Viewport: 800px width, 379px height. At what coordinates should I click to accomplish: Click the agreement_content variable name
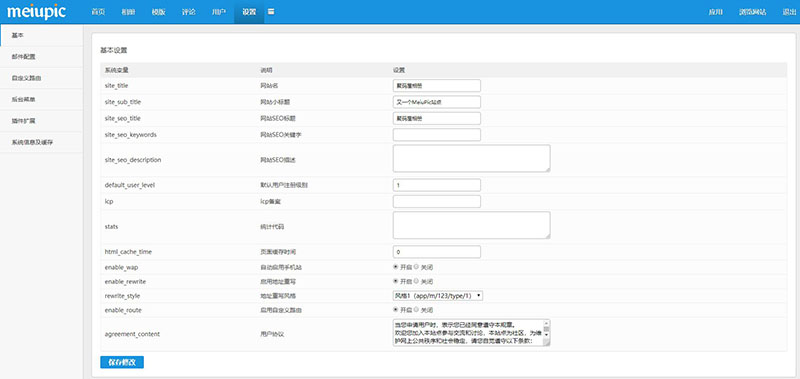point(132,334)
